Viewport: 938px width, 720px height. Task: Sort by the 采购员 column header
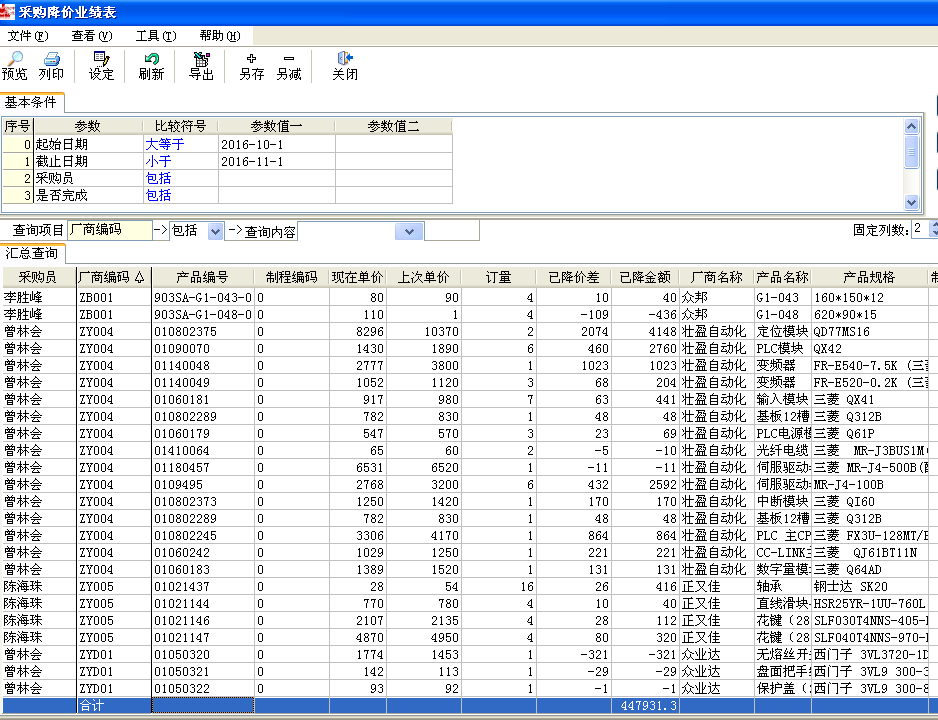(x=38, y=277)
